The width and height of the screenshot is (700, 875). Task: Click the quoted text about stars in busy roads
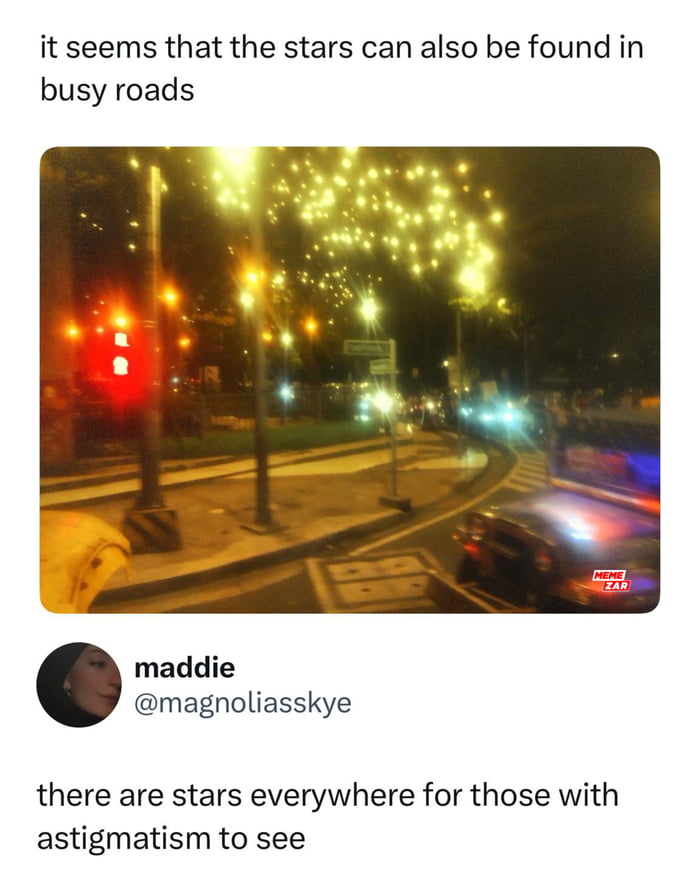tap(342, 69)
